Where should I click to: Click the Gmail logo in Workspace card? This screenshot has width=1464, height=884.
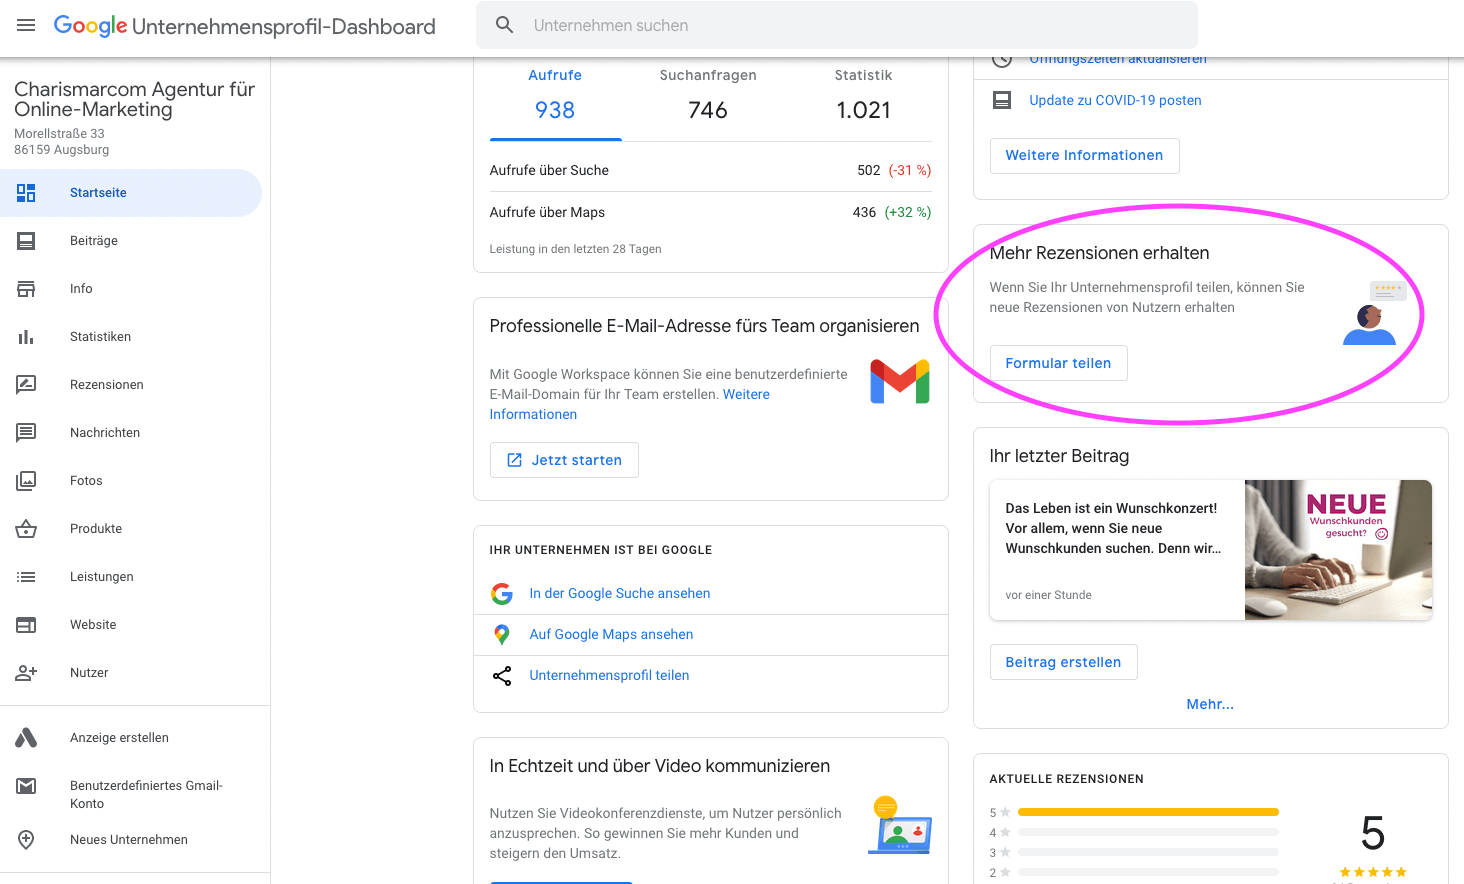coord(900,381)
